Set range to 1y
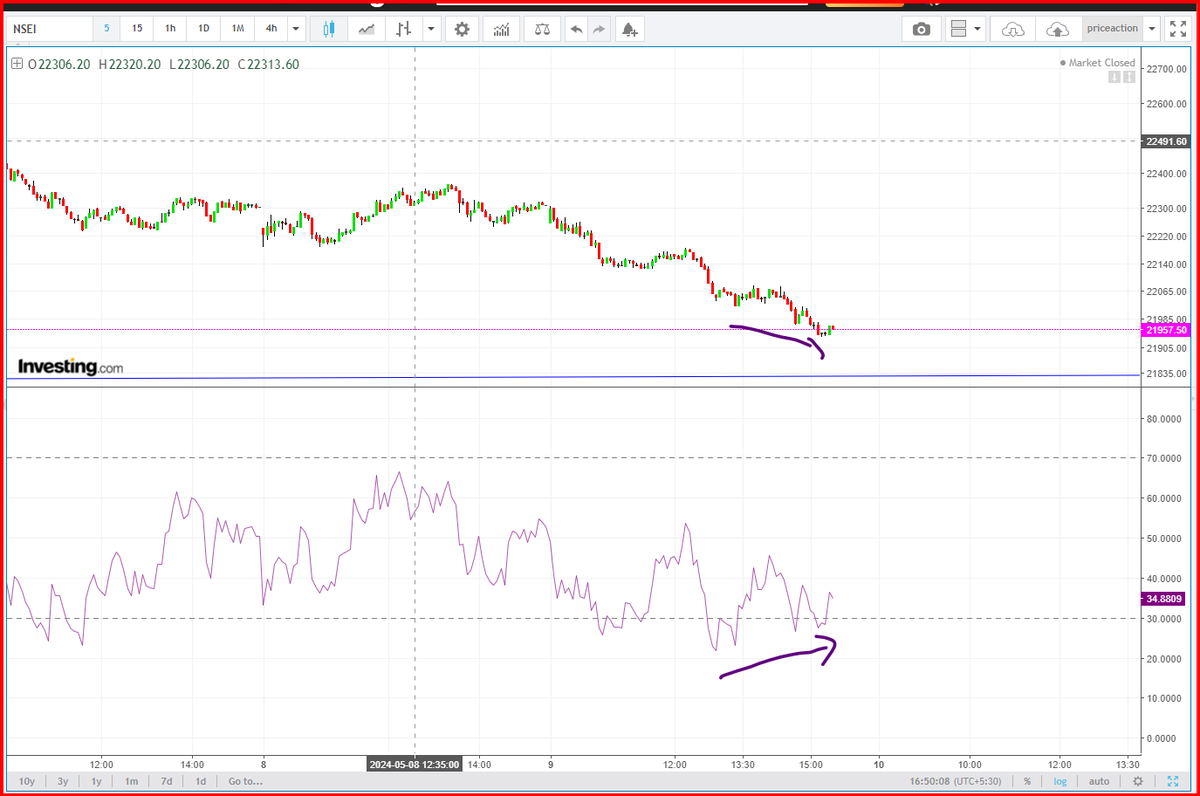 click(97, 781)
